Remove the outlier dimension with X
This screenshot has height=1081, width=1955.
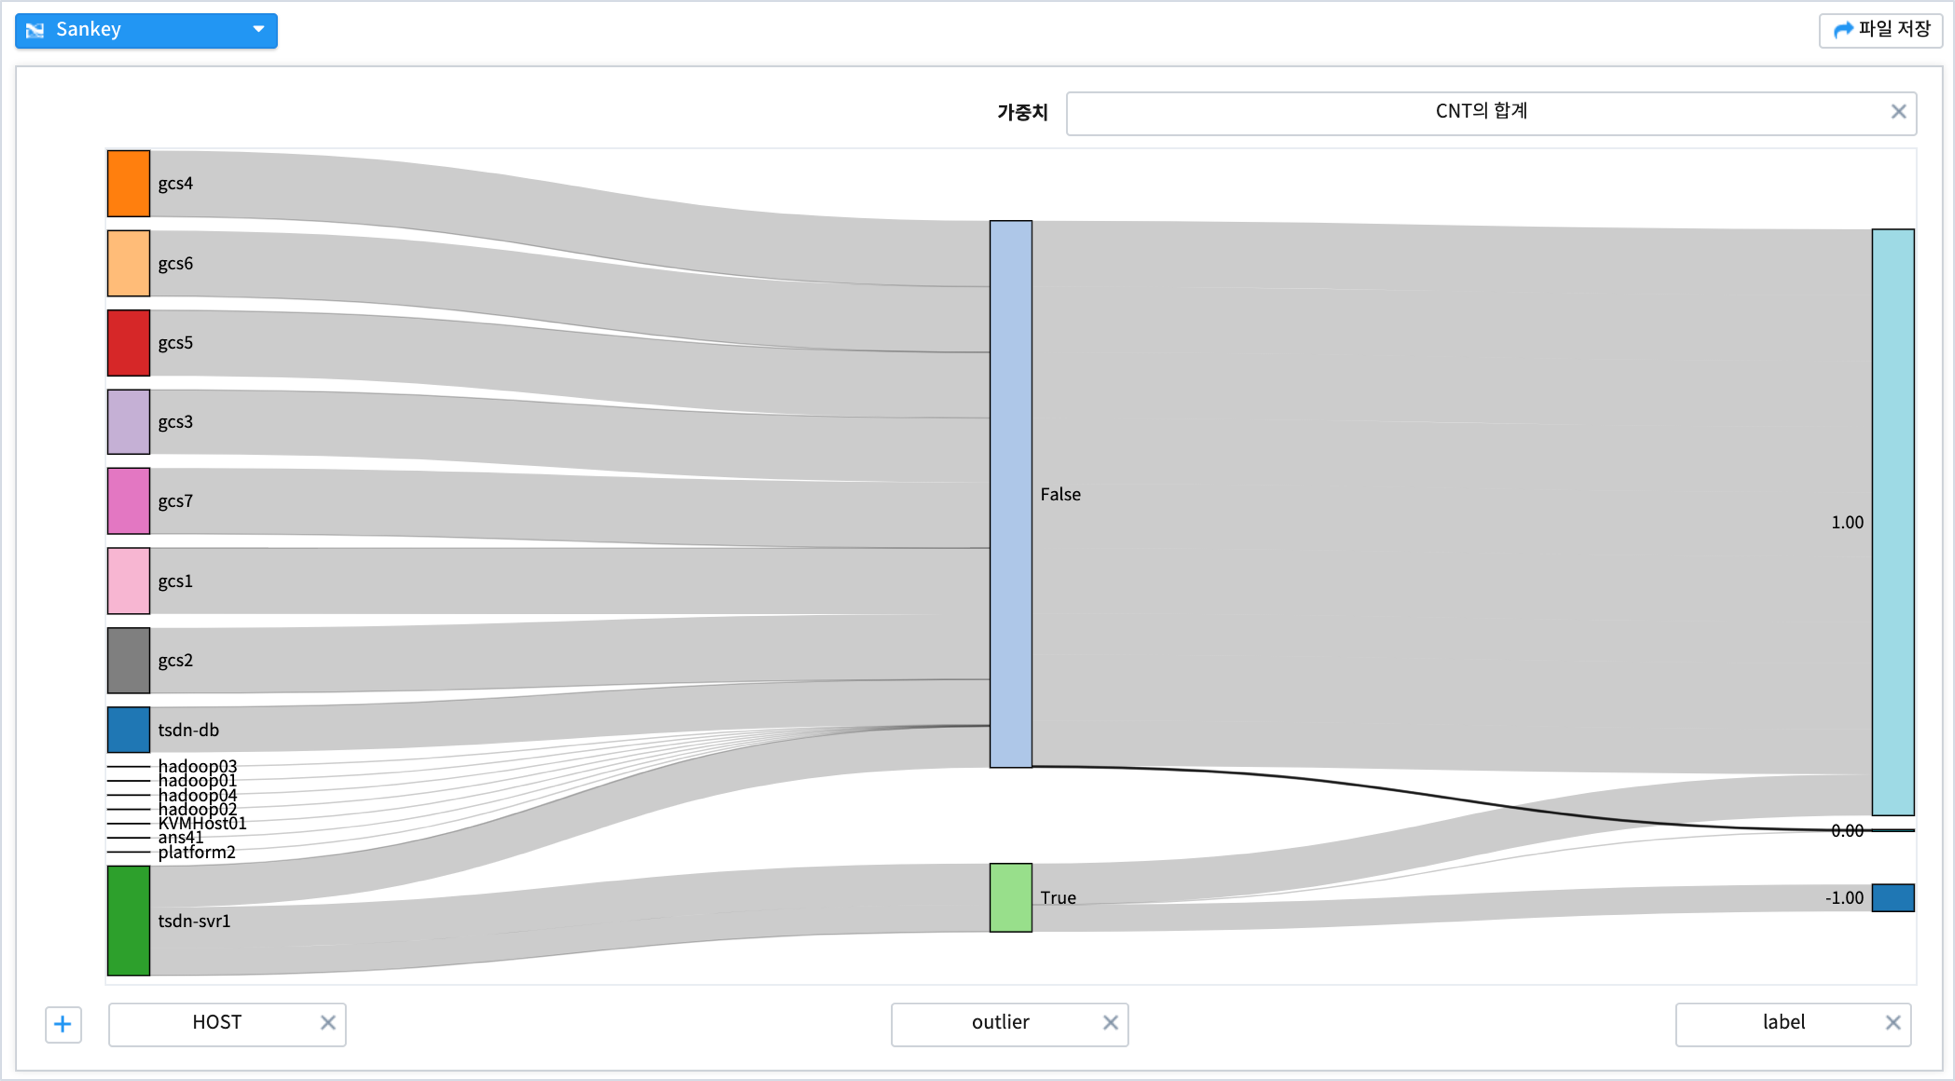[1110, 1023]
